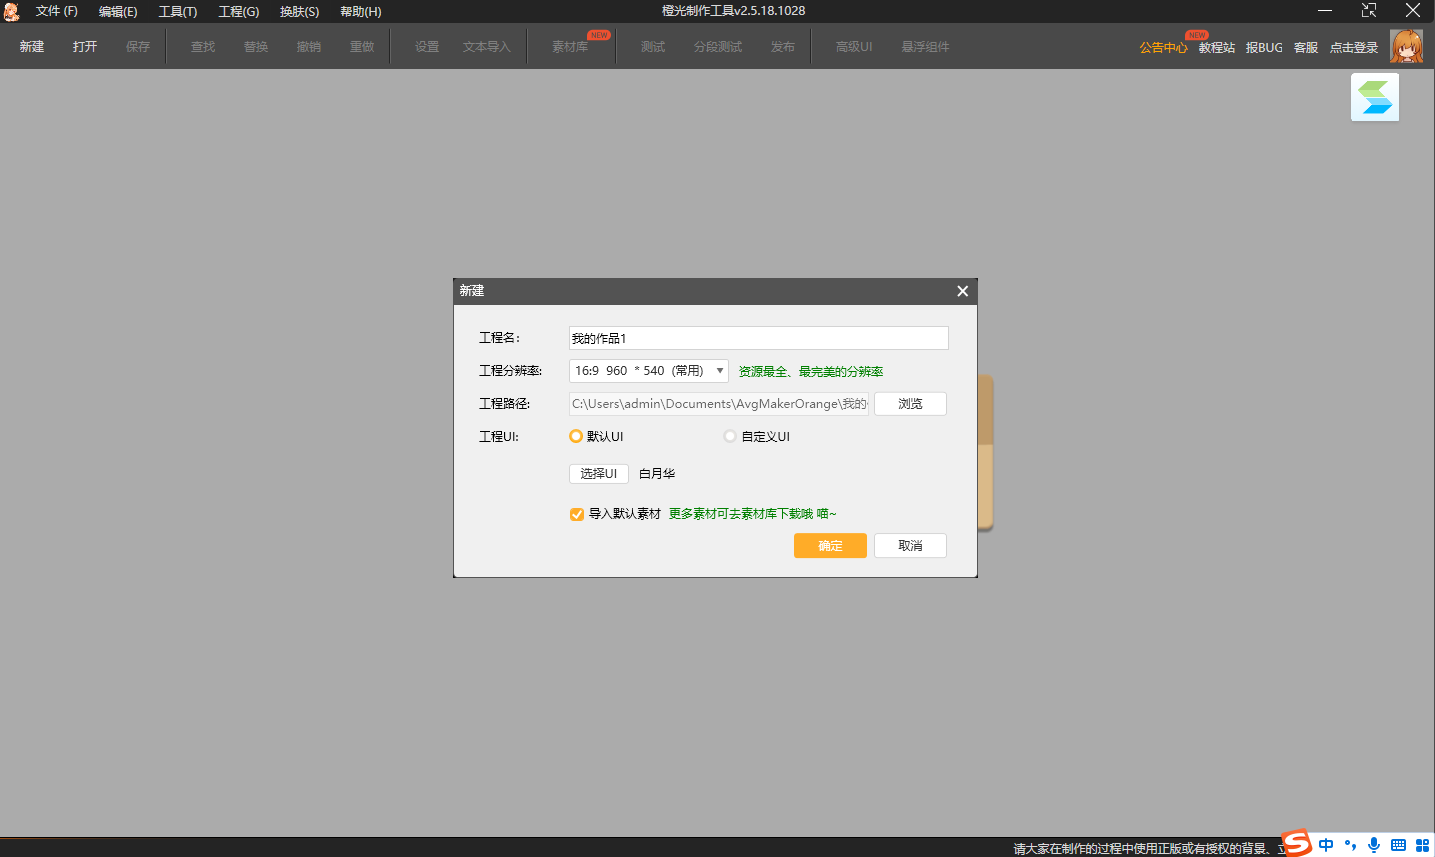Screen dimensions: 1435x857
Task: Uncheck the 导入默认素材 checkbox
Action: tap(577, 514)
